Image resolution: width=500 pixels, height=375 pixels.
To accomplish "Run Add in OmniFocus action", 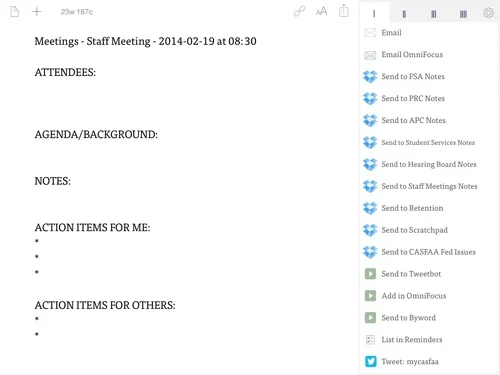I will pyautogui.click(x=414, y=296).
